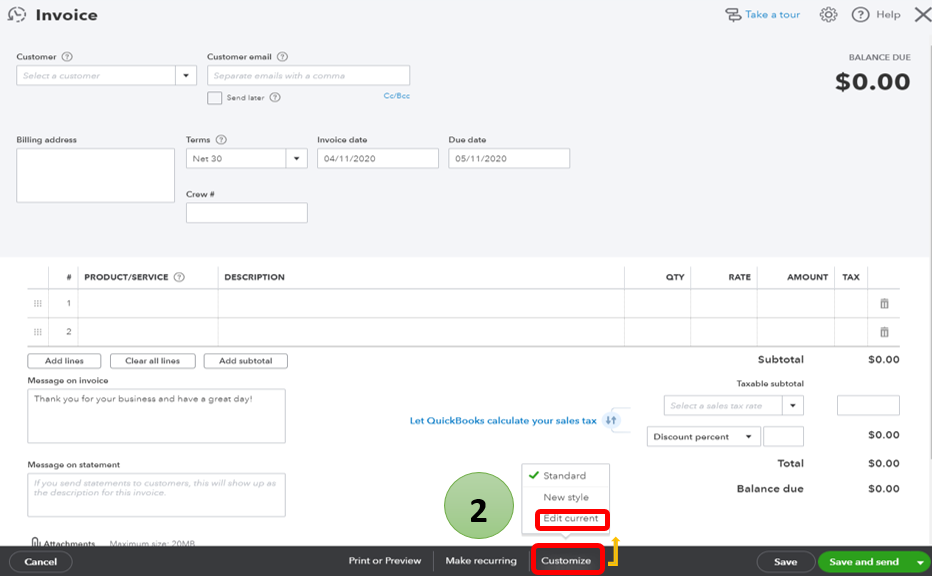The width and height of the screenshot is (932, 576).
Task: Click the Take a tour icon
Action: 733,15
